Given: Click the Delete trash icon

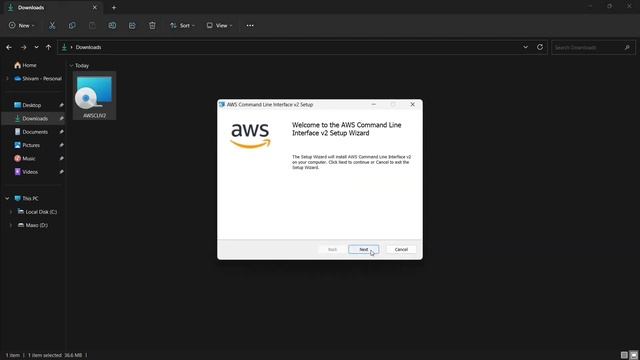Looking at the screenshot, I should click(152, 25).
